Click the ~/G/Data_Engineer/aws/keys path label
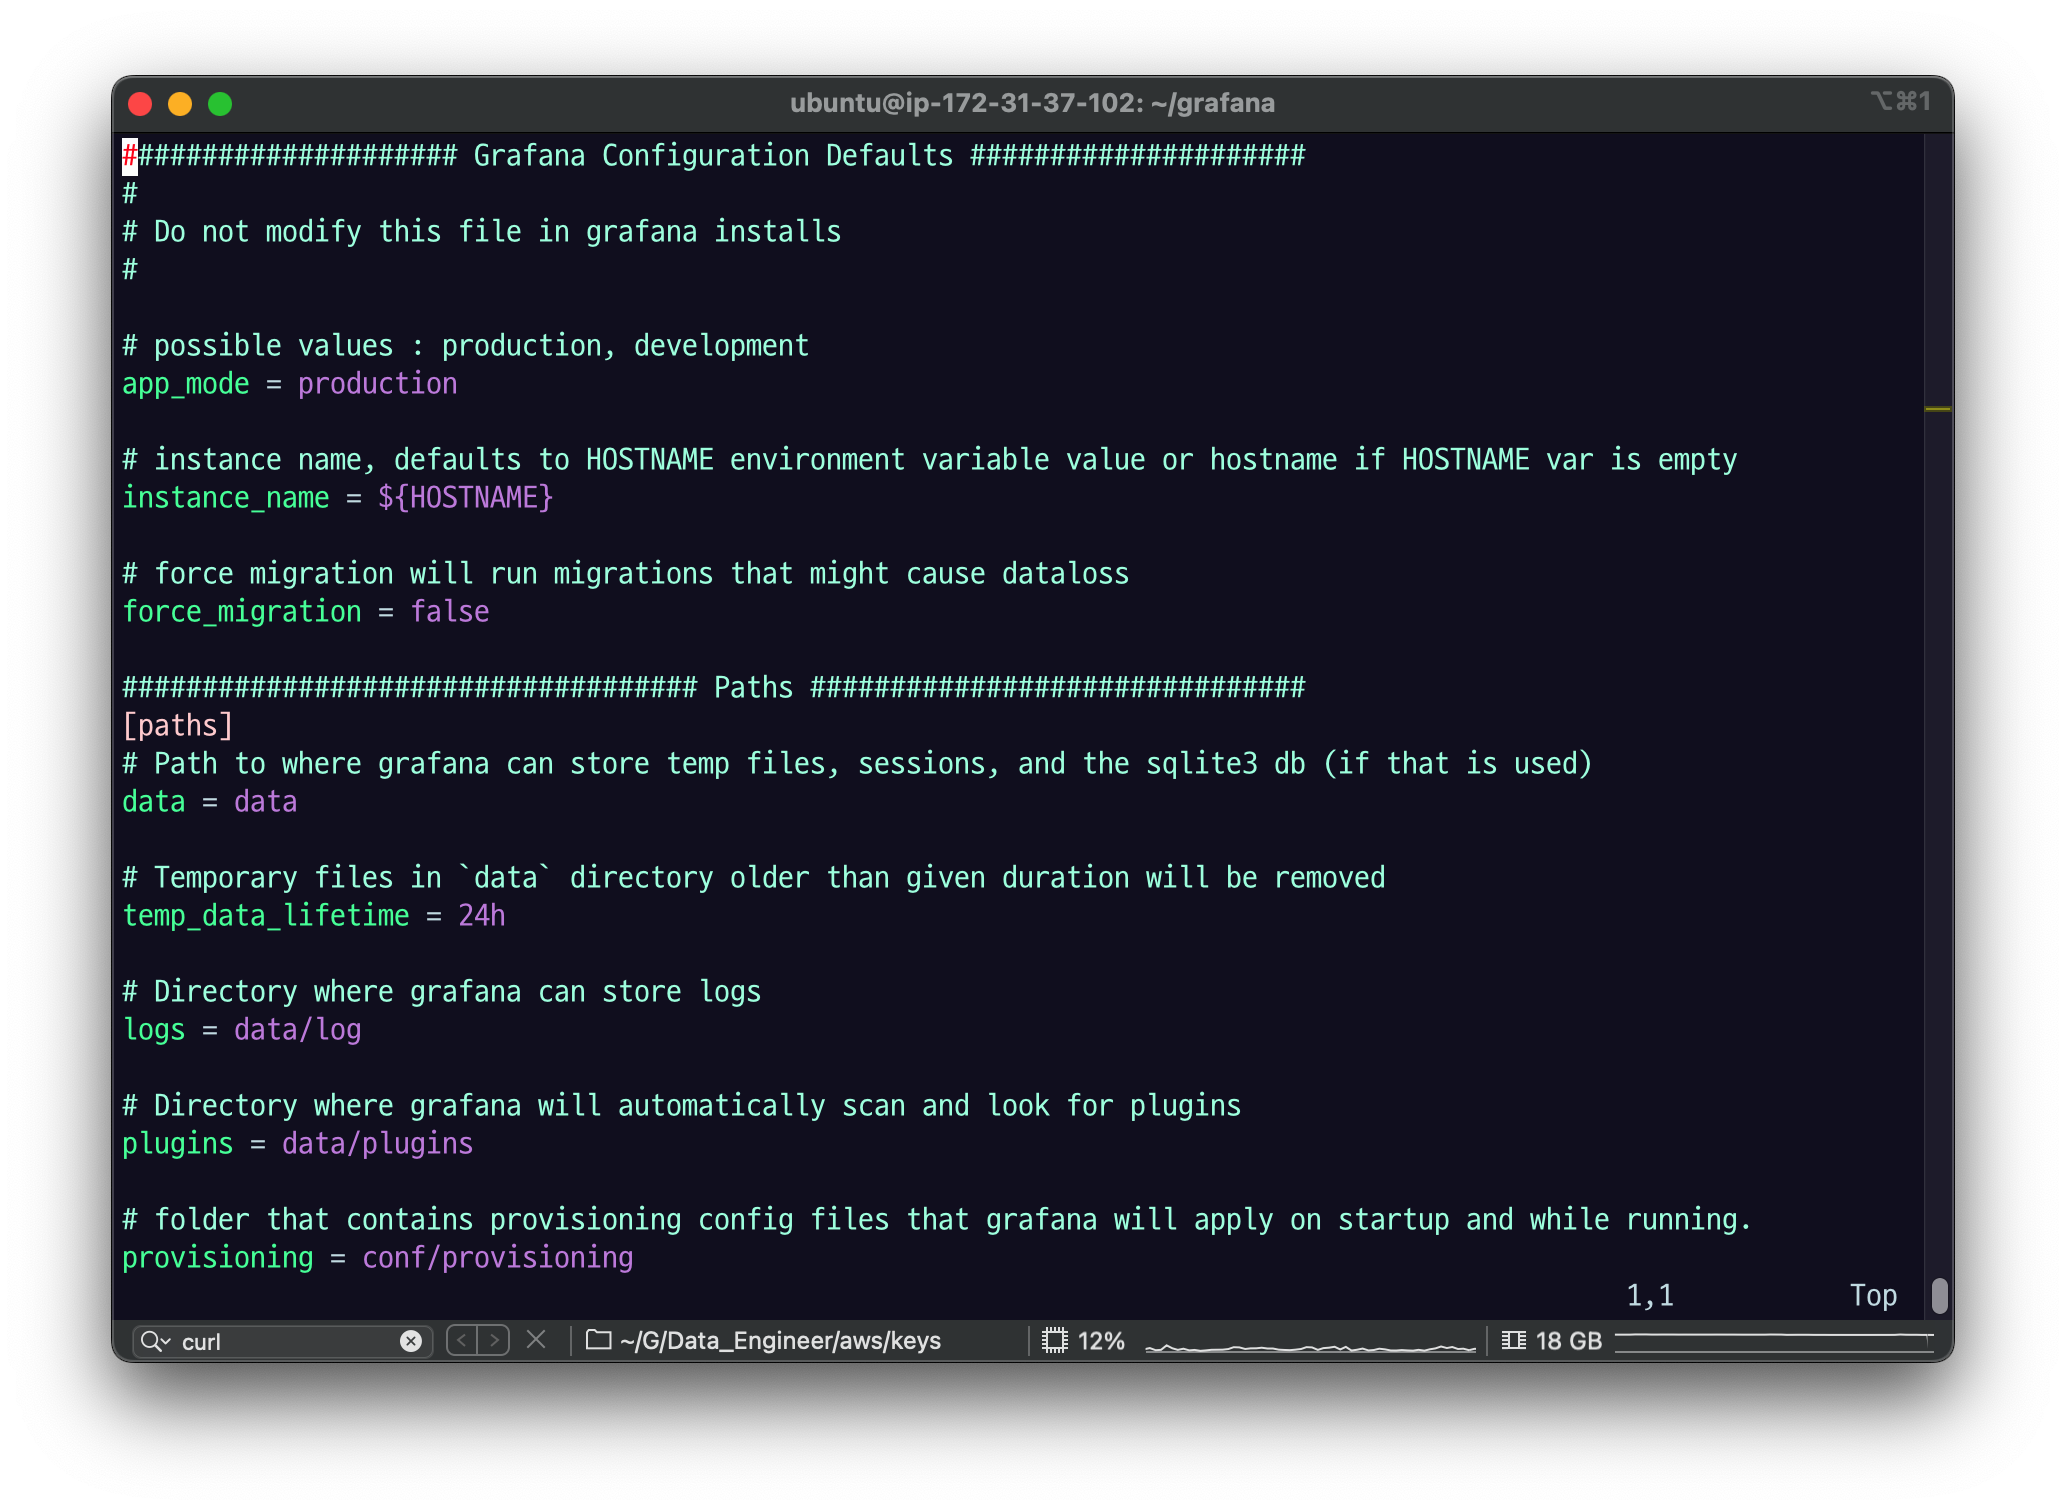 click(780, 1341)
